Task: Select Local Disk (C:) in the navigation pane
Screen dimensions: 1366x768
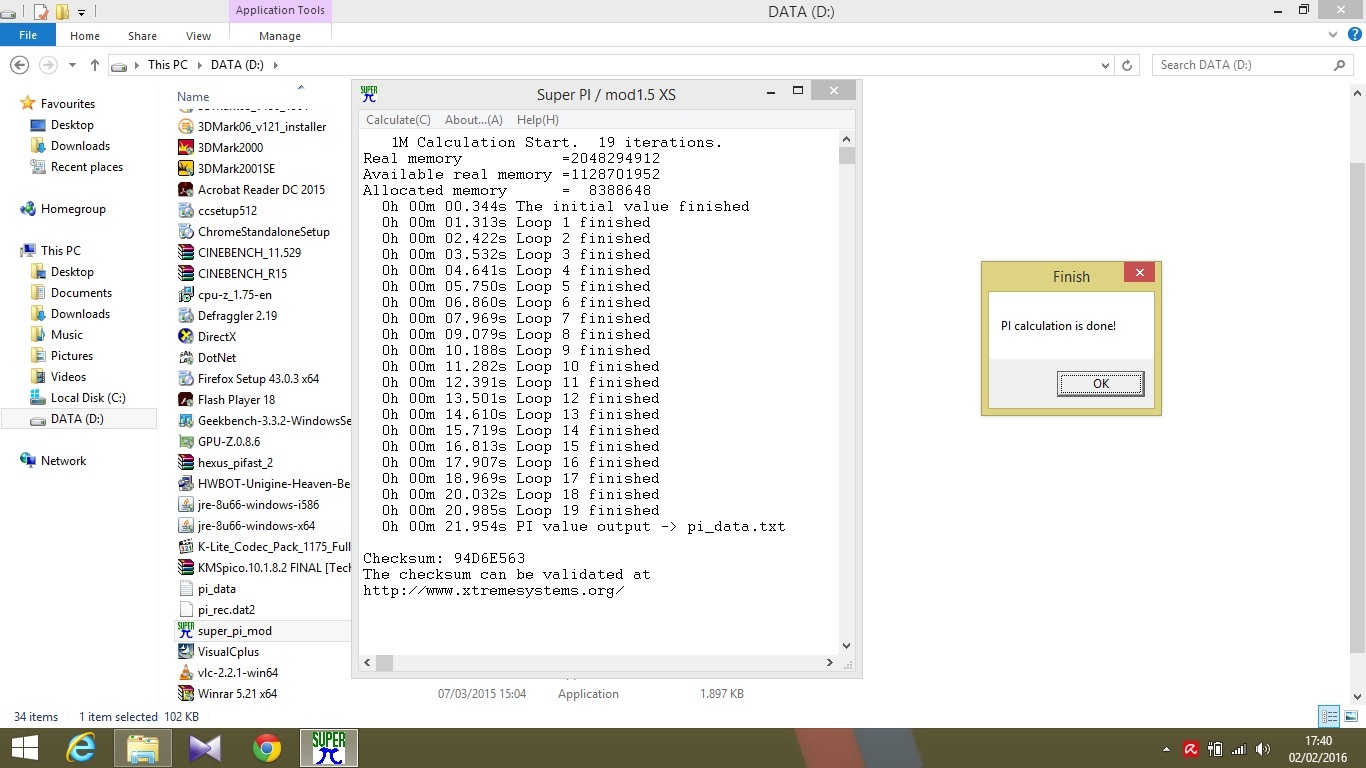Action: [x=88, y=398]
